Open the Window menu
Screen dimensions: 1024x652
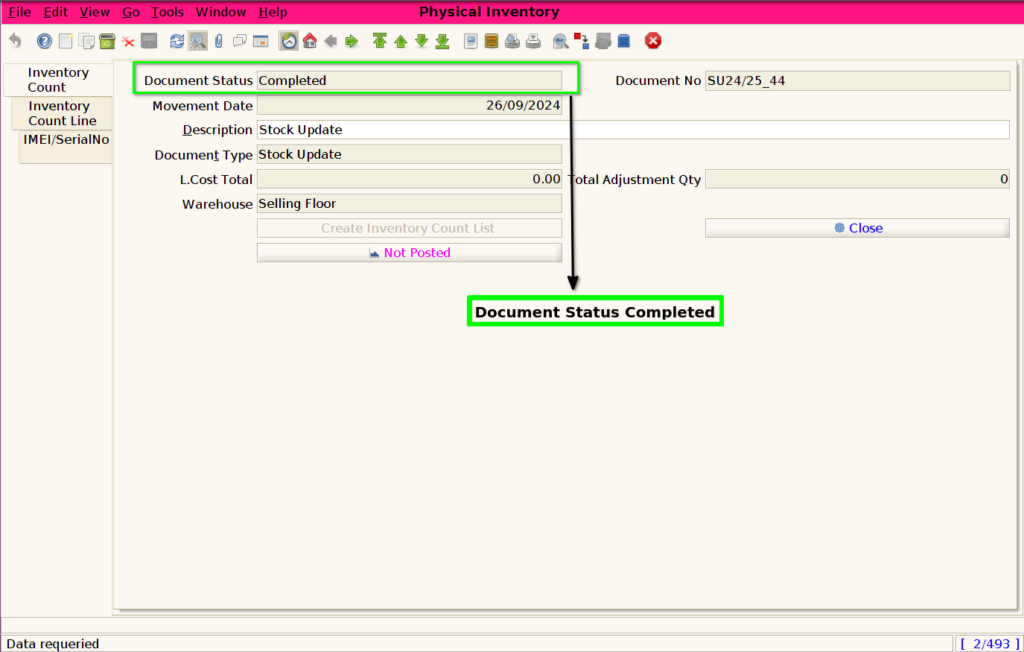(x=221, y=12)
